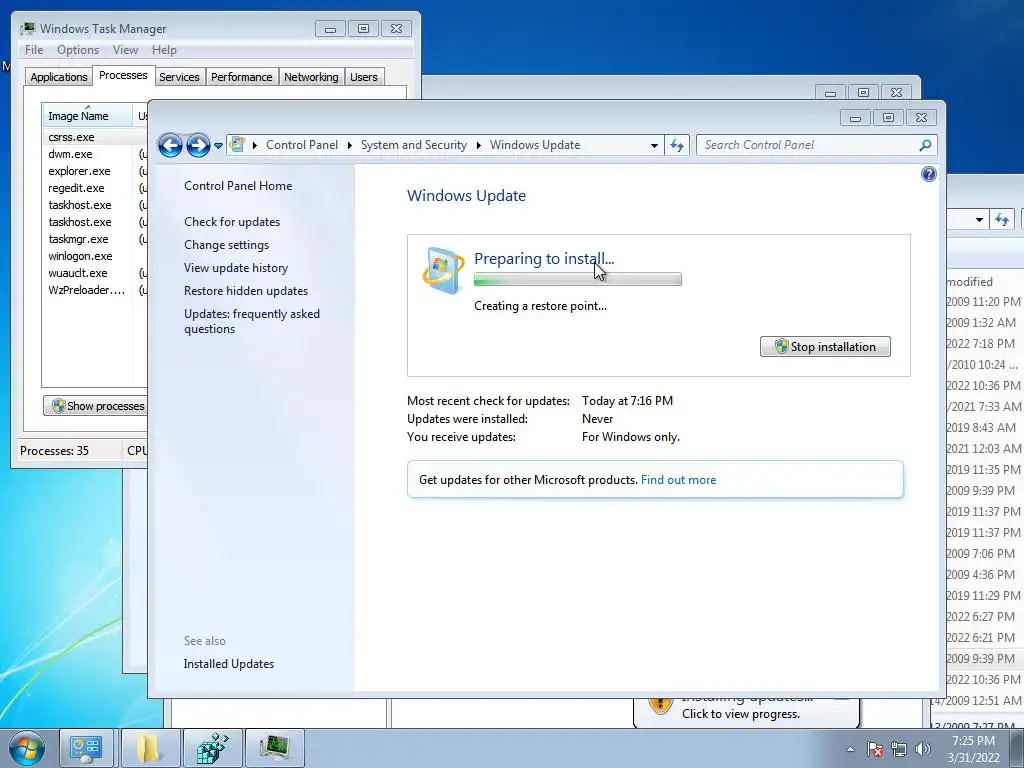Open Task Manager View menu
Screen dimensions: 1024x768
pos(125,50)
